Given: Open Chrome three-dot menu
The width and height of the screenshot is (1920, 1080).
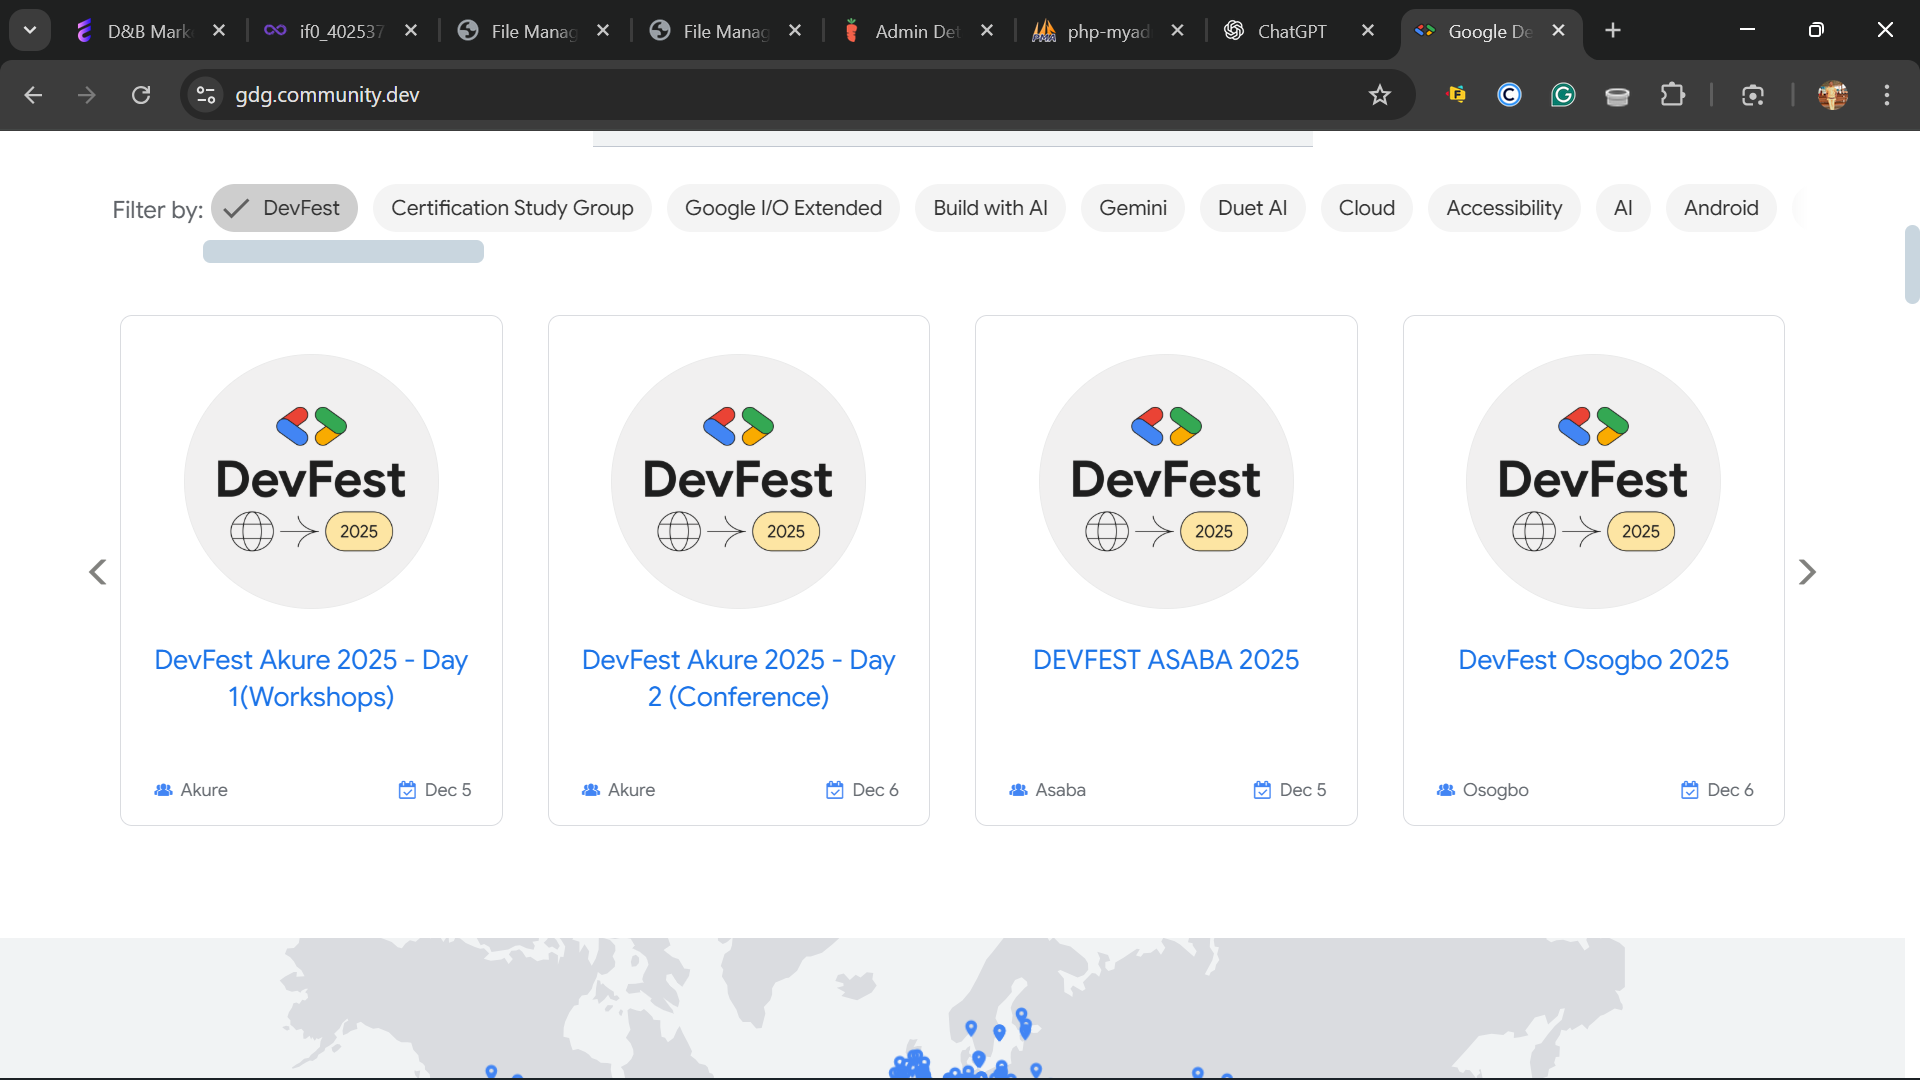Looking at the screenshot, I should point(1887,95).
